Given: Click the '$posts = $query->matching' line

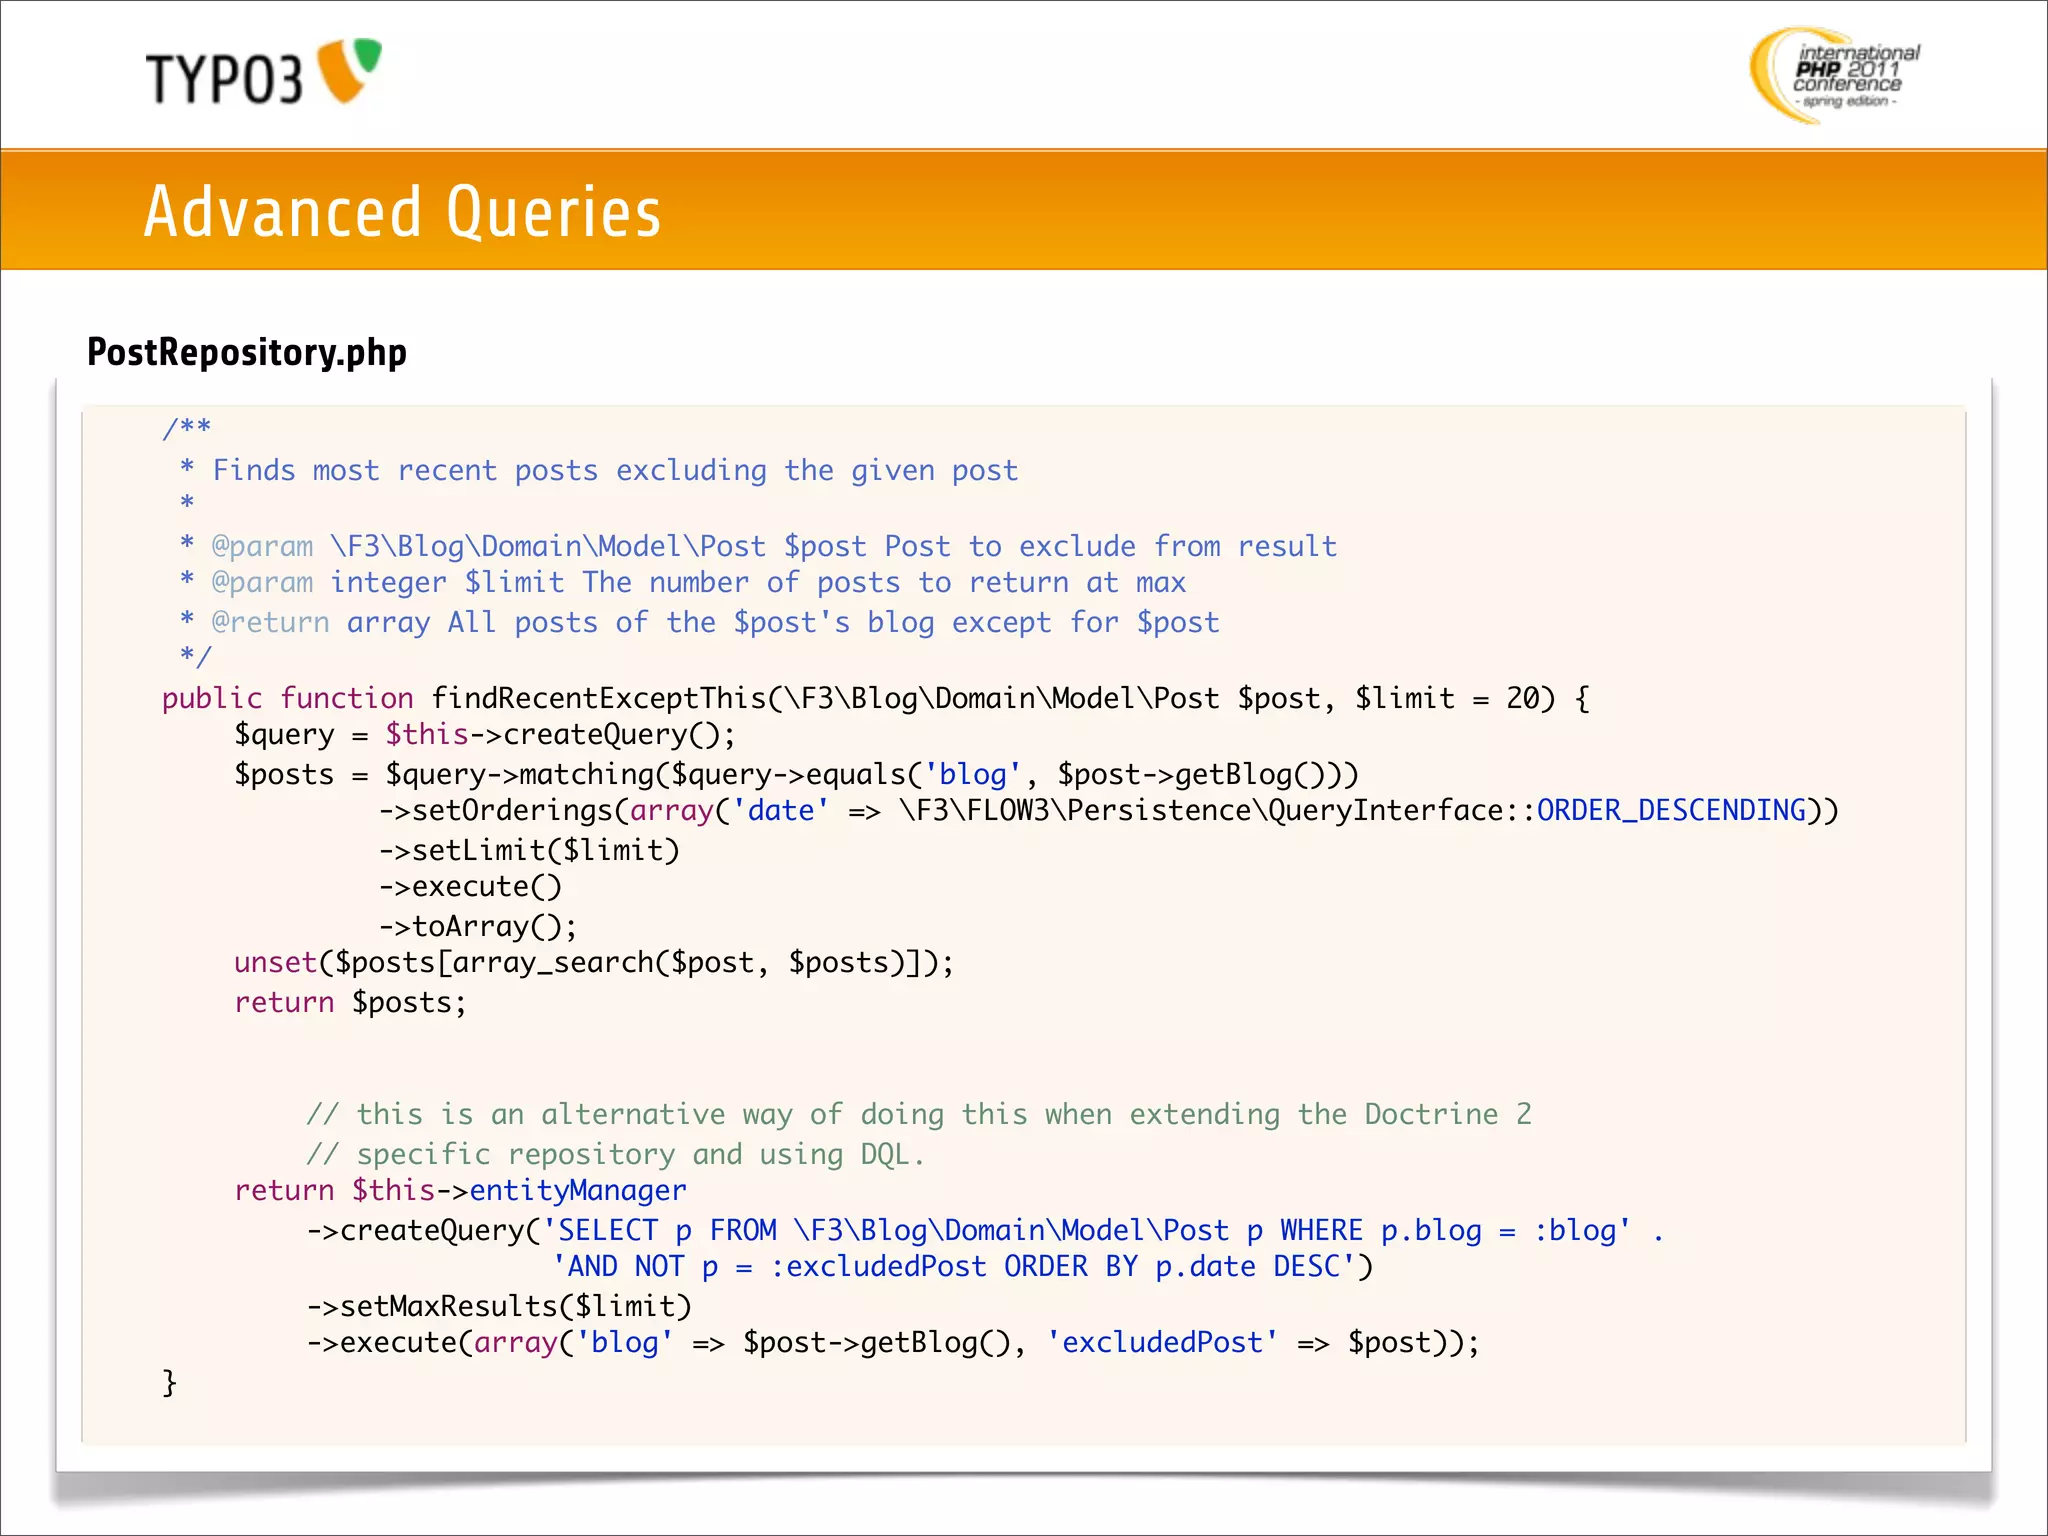Looking at the screenshot, I should 796,774.
